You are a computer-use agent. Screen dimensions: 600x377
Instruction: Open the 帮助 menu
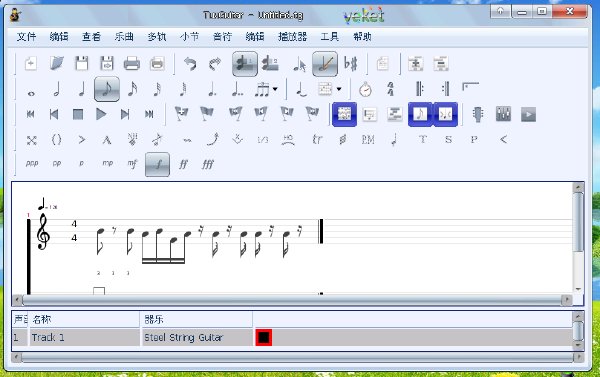pos(362,37)
